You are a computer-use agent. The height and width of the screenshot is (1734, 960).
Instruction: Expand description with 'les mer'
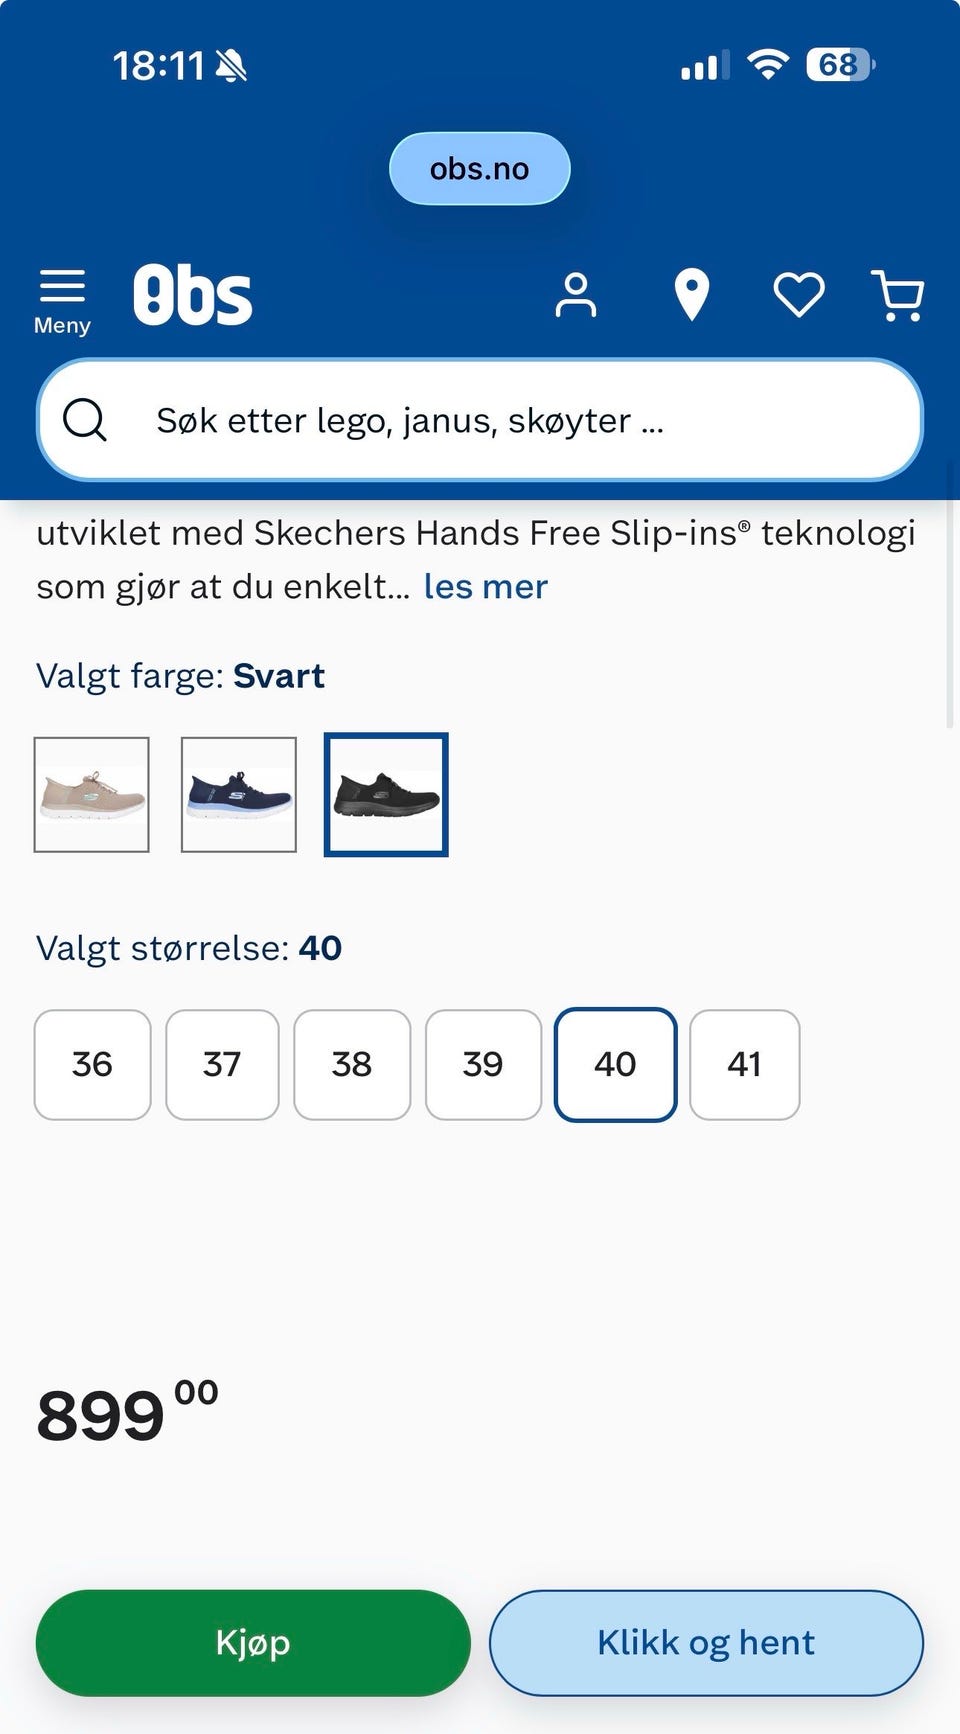pyautogui.click(x=485, y=586)
